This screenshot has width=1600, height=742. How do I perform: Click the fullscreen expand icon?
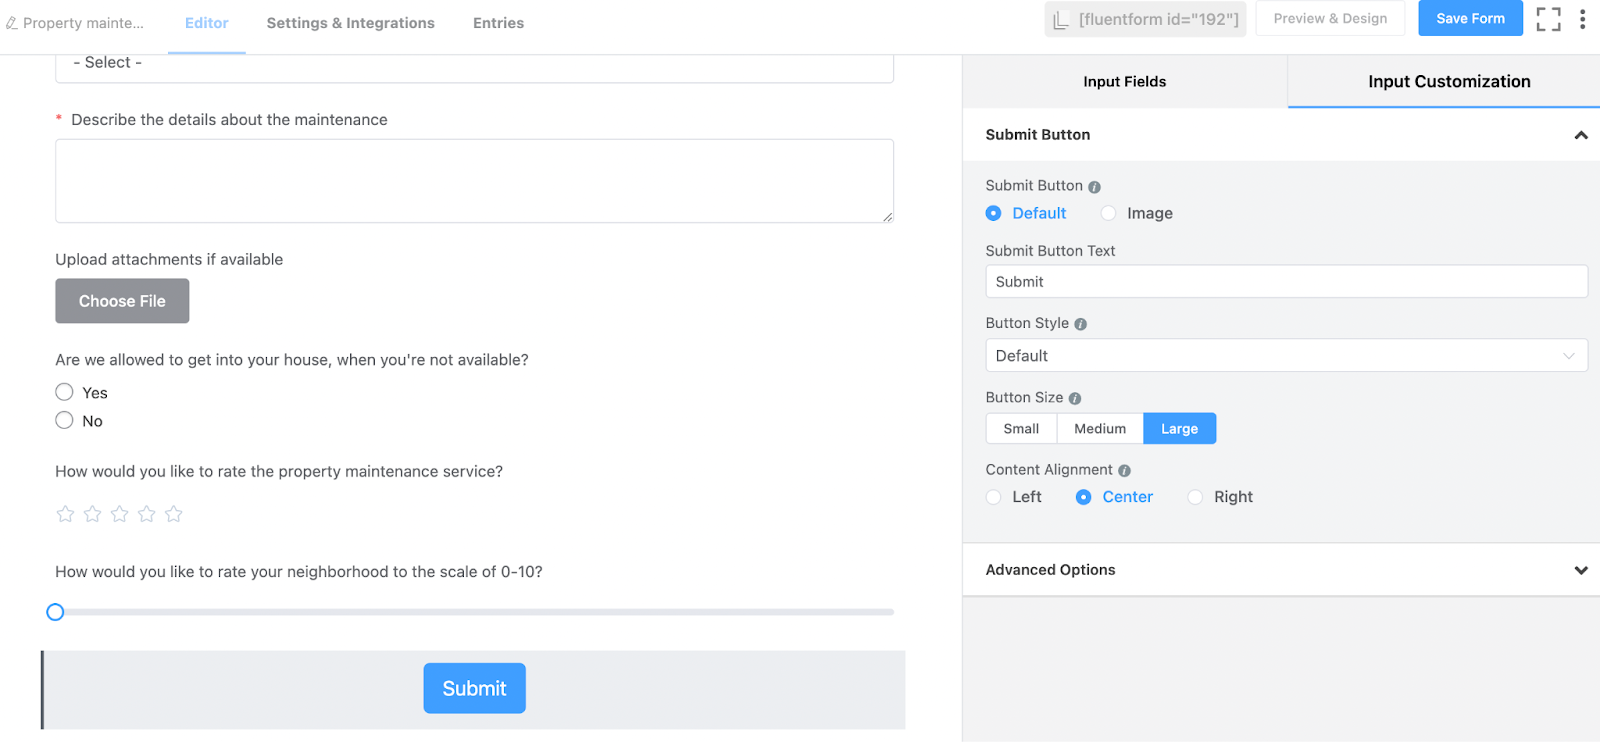click(x=1548, y=19)
